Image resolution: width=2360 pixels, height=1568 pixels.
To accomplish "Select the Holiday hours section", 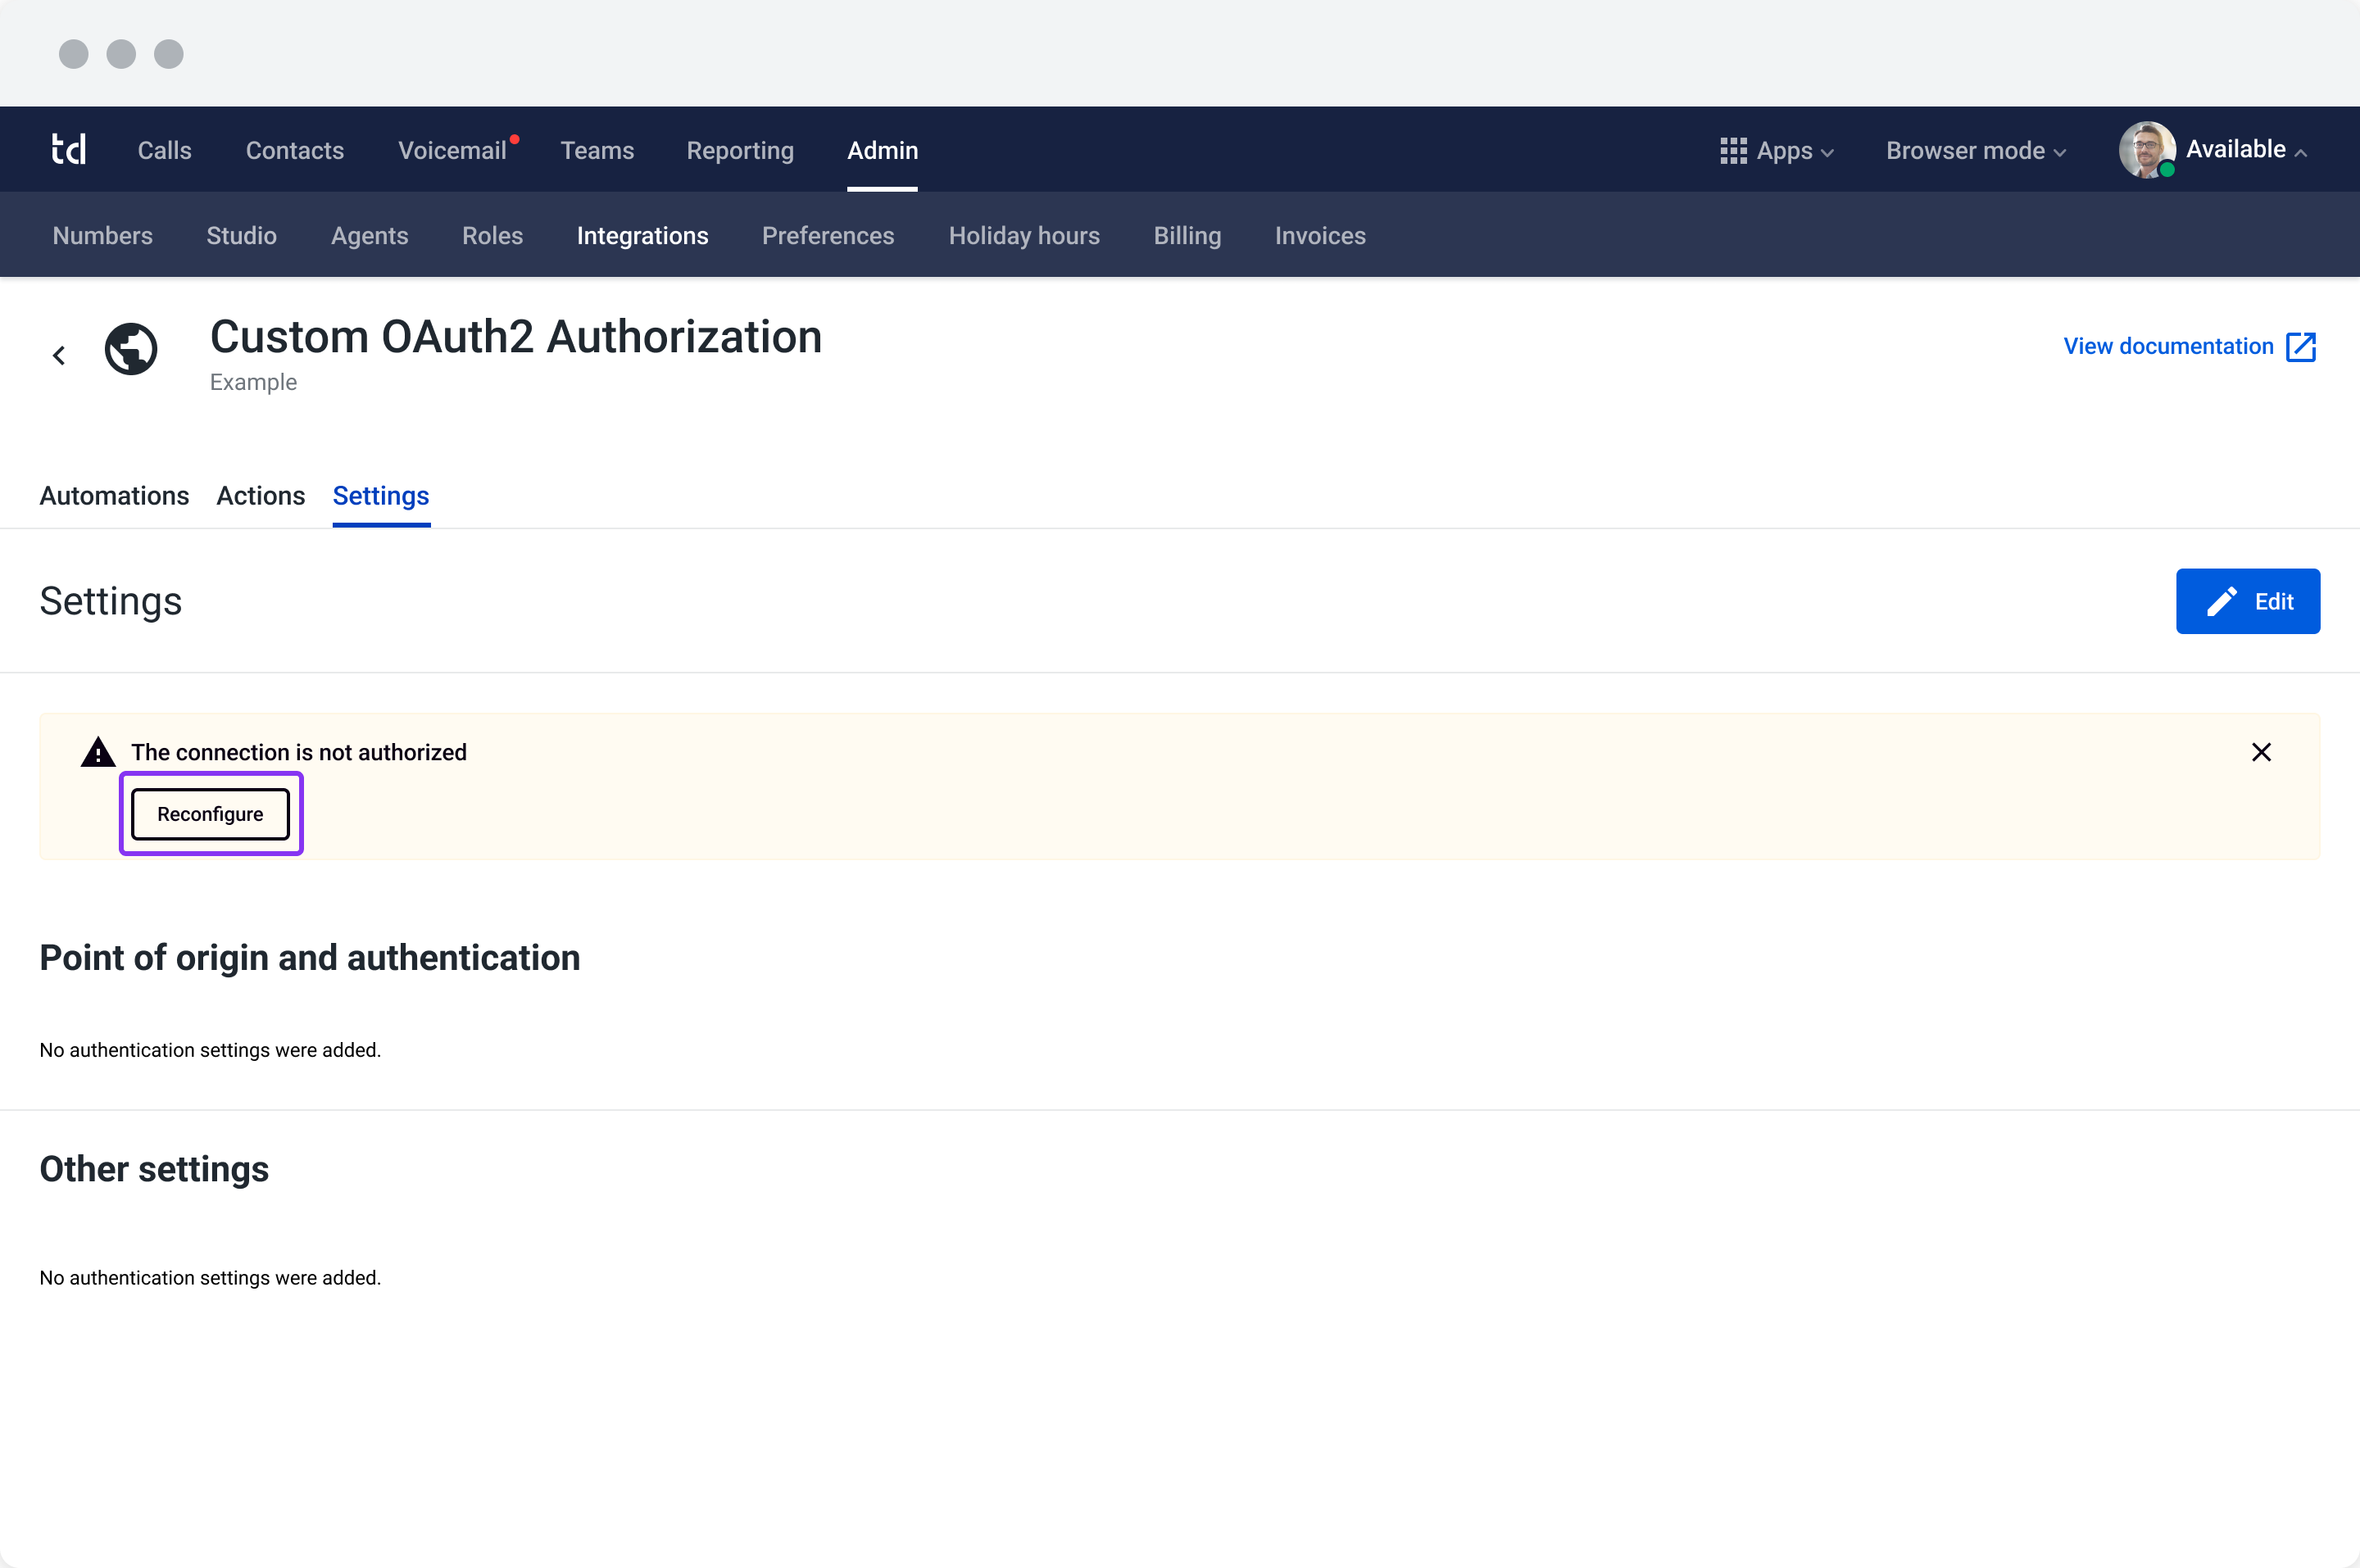I will tap(1024, 235).
